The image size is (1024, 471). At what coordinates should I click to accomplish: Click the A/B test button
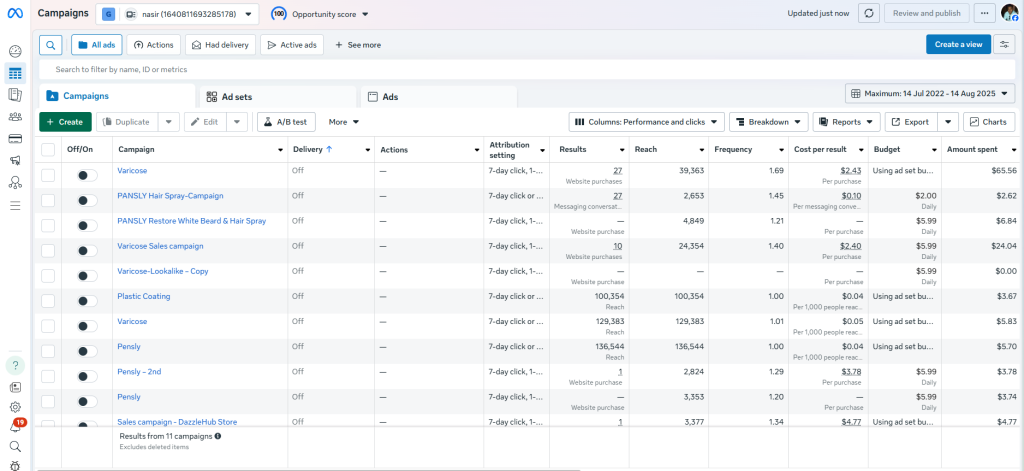coord(287,122)
